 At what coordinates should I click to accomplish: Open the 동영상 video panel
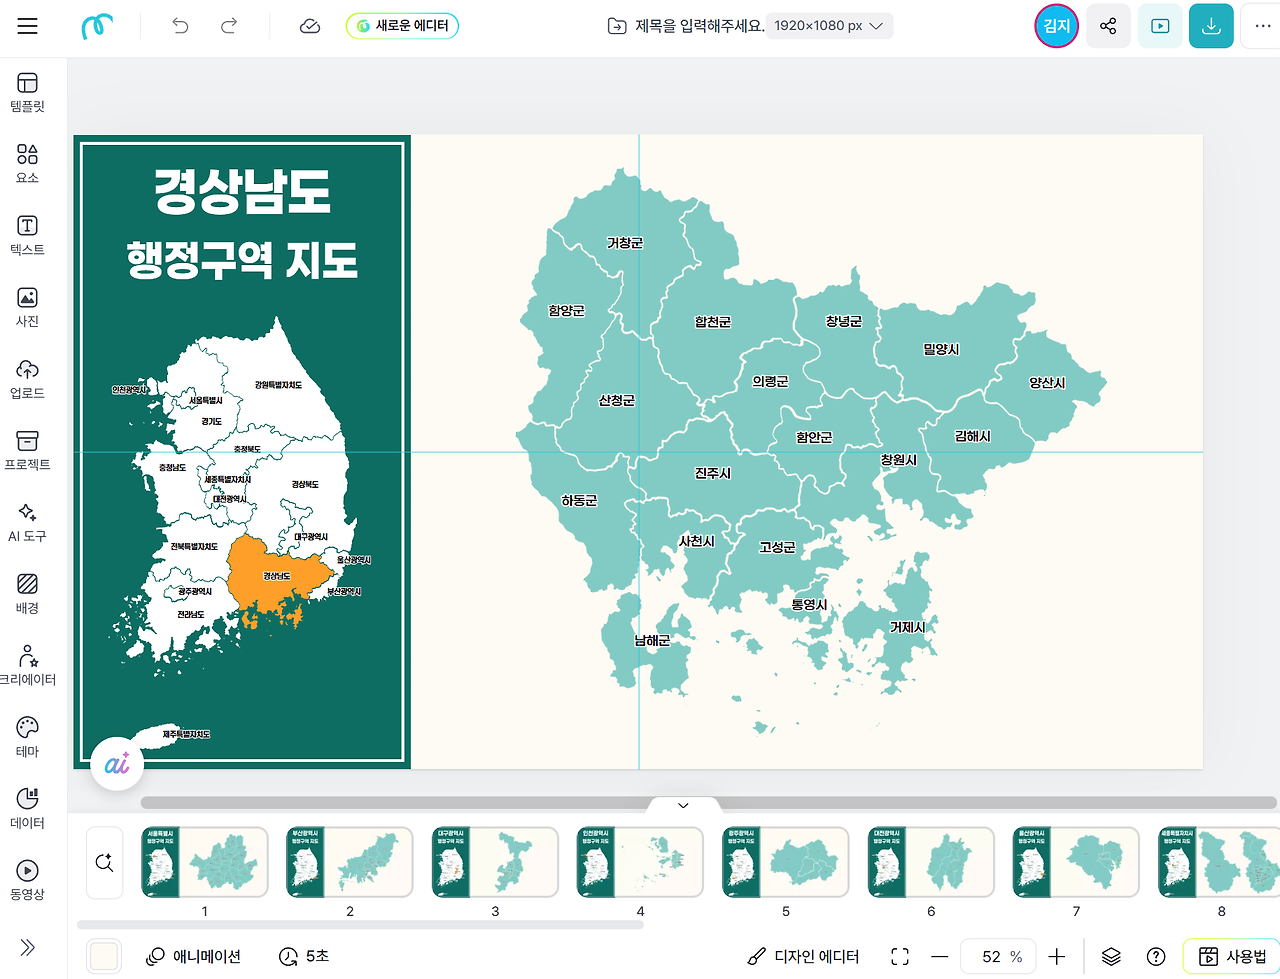click(27, 881)
